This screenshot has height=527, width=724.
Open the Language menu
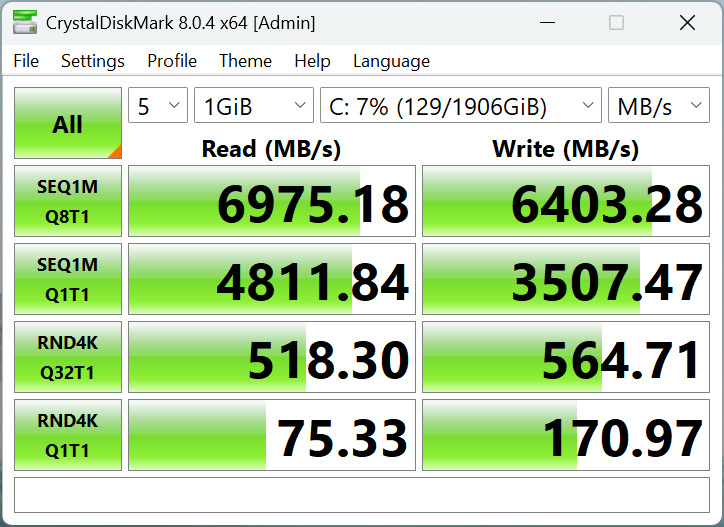click(391, 61)
